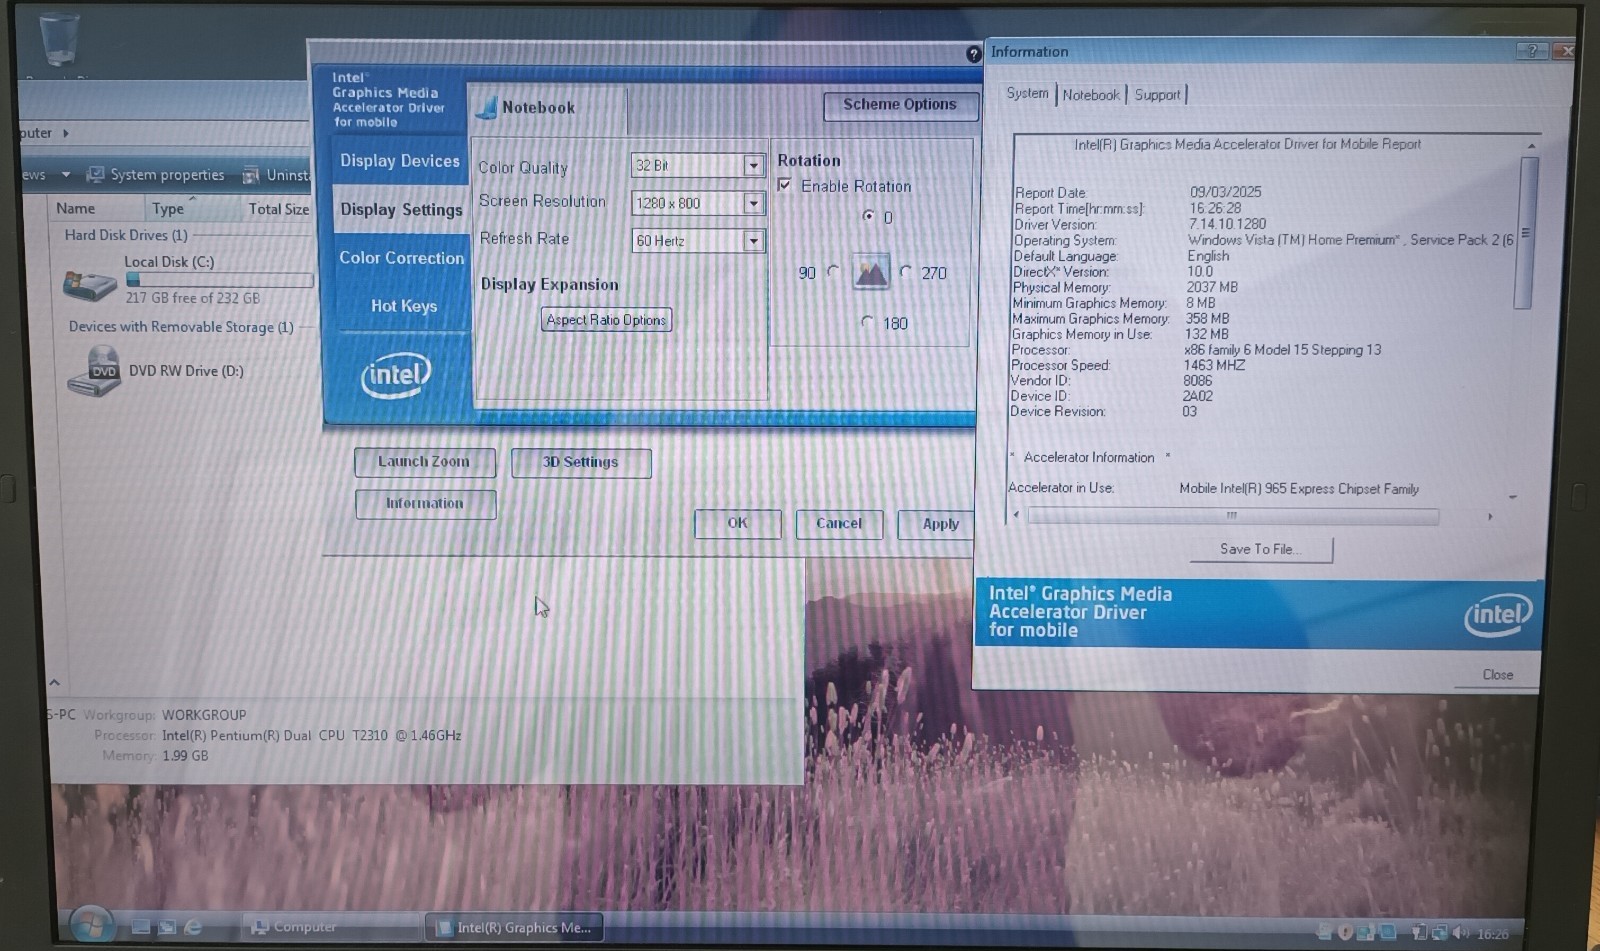
Task: Click the Information button
Action: coord(425,503)
